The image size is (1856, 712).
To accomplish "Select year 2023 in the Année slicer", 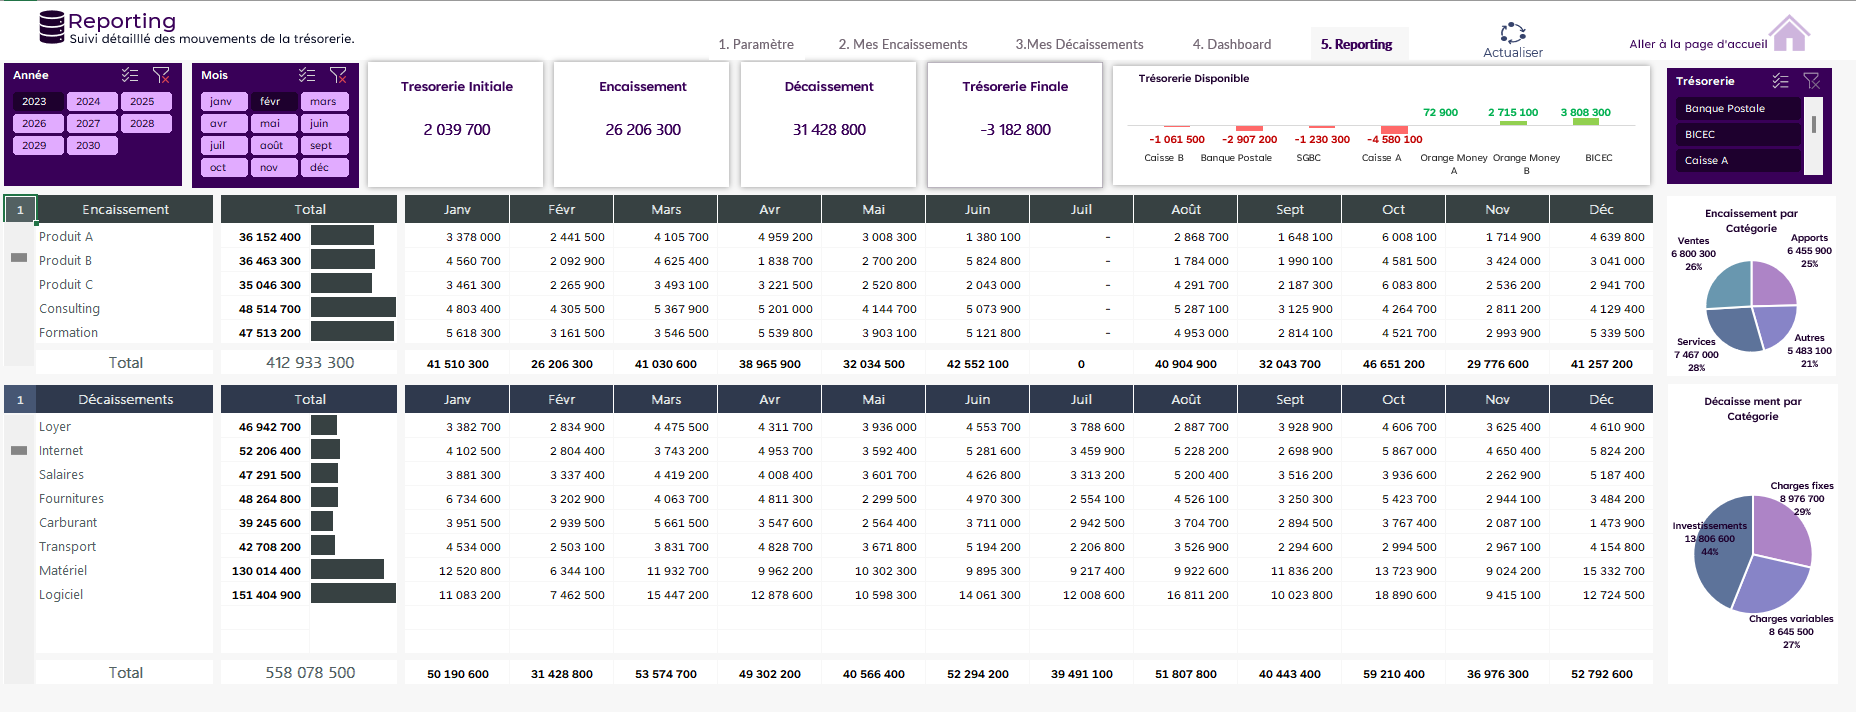I will [x=38, y=101].
